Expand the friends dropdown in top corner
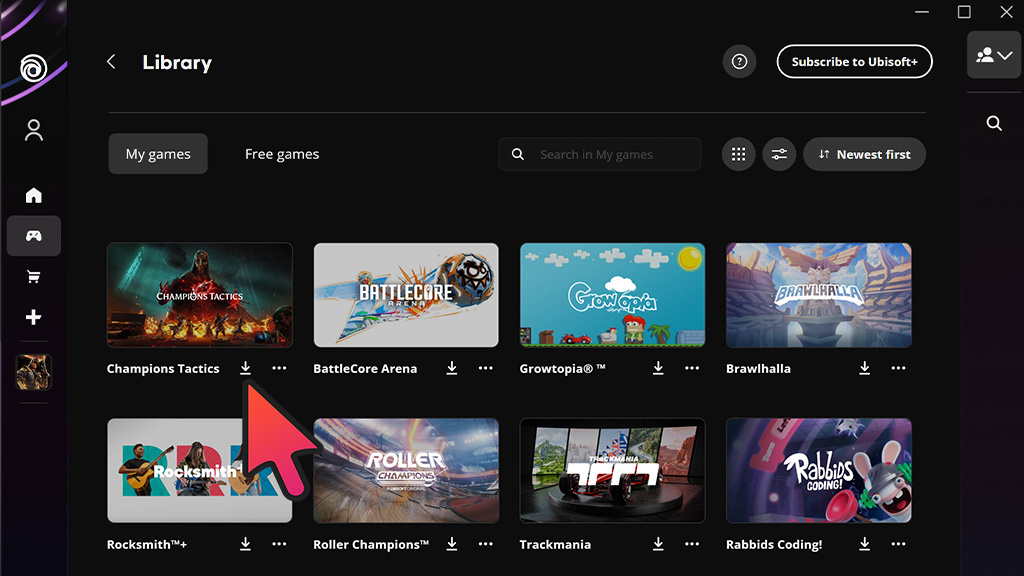 (994, 56)
